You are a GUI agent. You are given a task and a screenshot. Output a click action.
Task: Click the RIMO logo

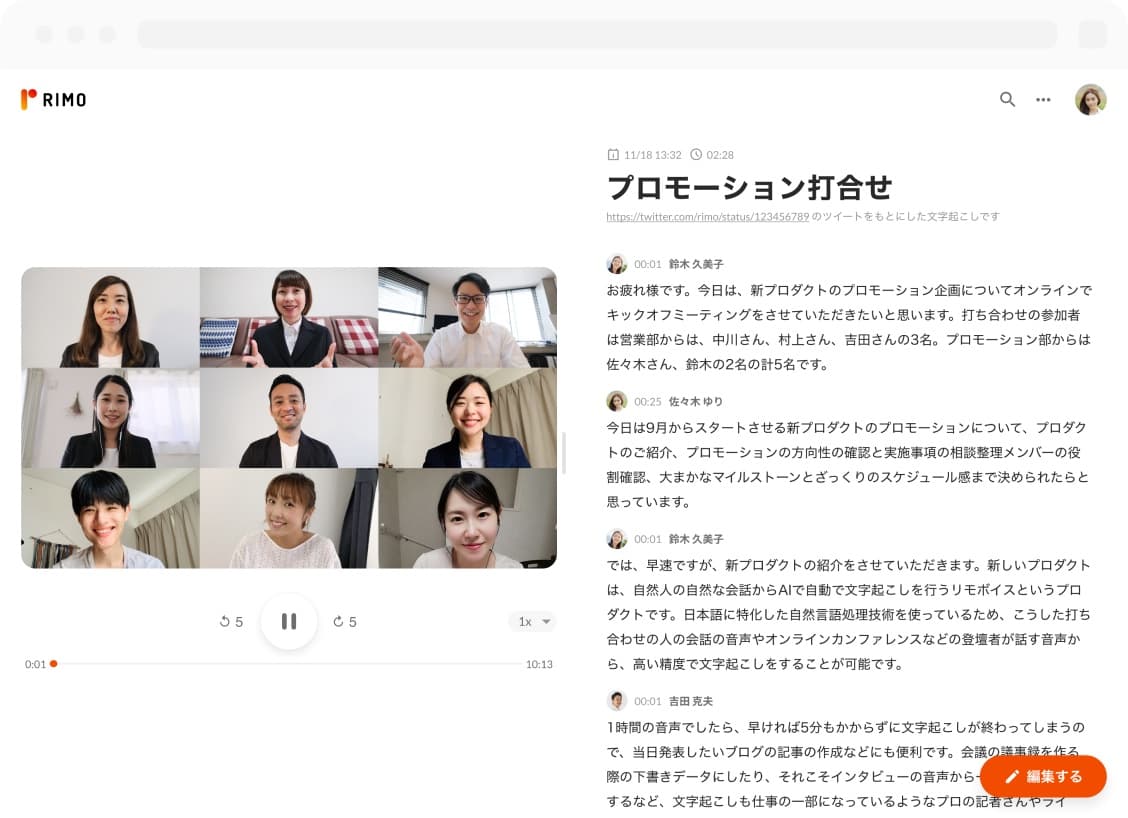[54, 99]
